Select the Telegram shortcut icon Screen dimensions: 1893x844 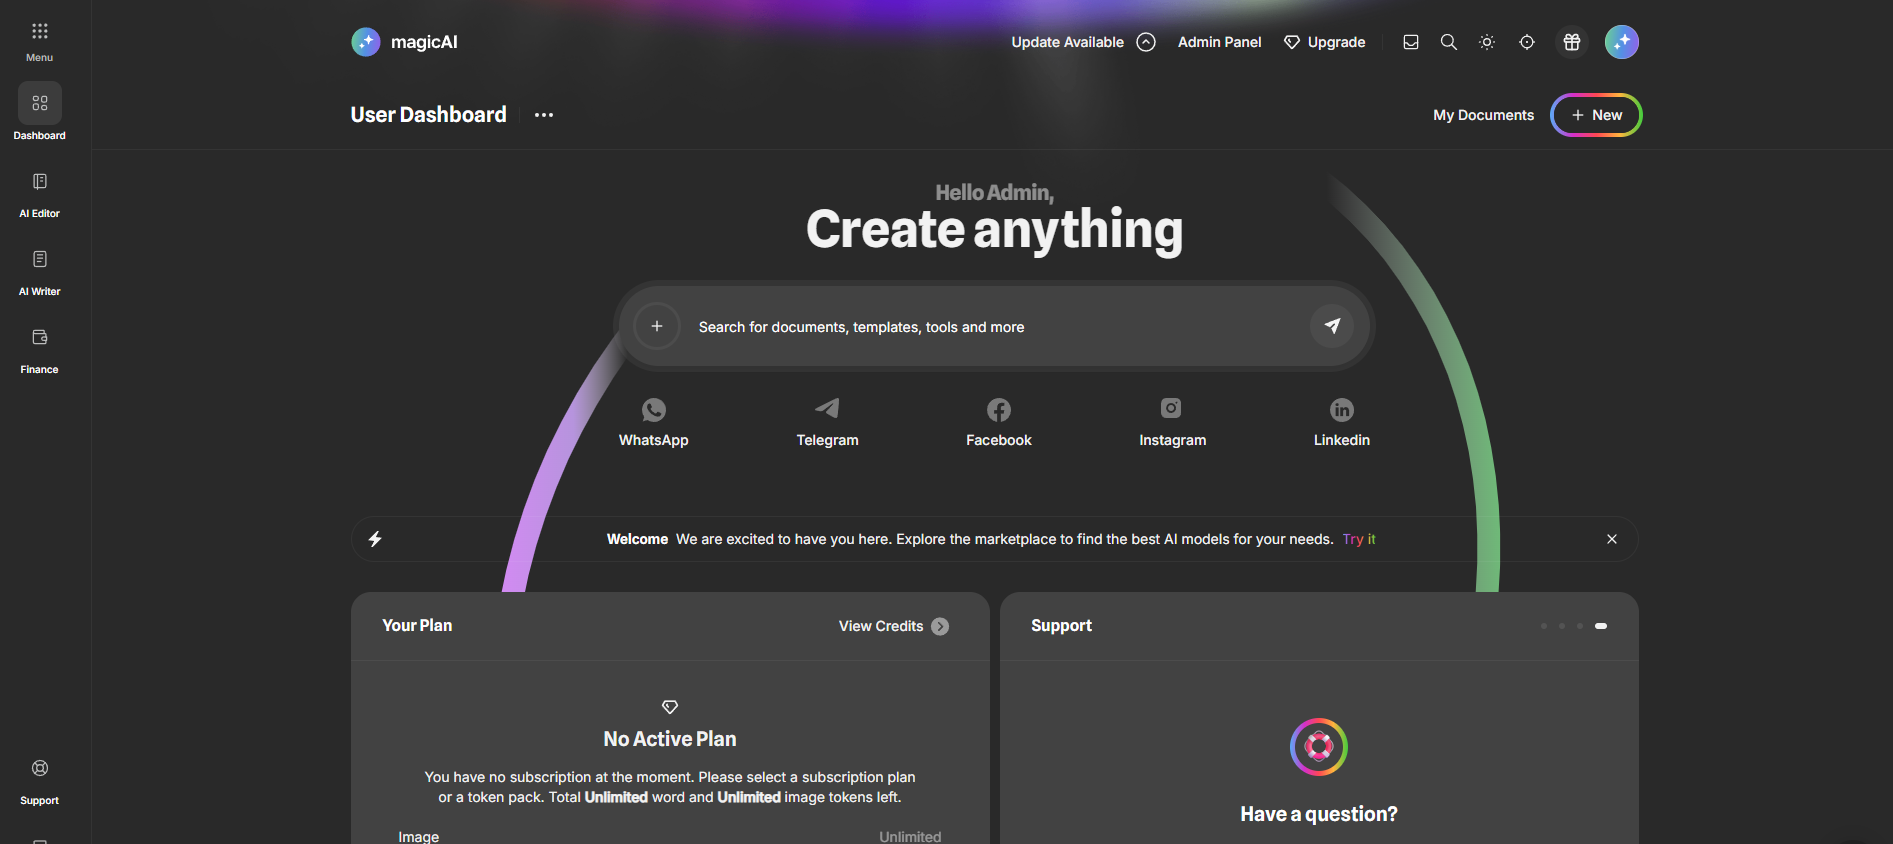point(827,408)
